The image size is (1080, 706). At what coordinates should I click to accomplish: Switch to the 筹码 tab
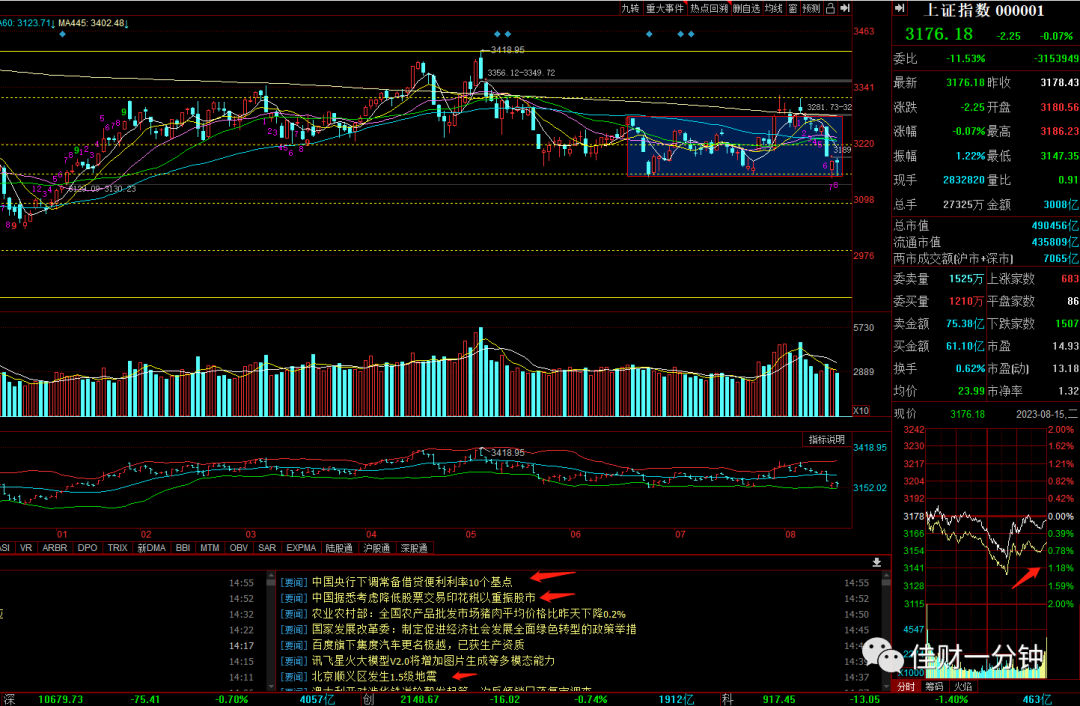[934, 687]
